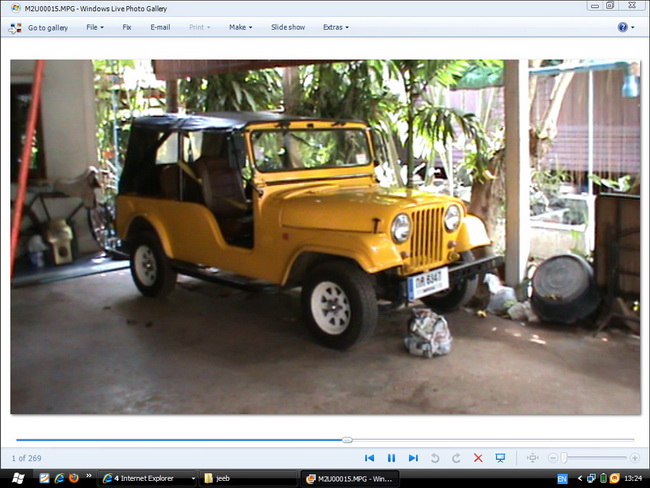This screenshot has height=488, width=650.
Task: Expand the Make dropdown menu
Action: coord(240,27)
